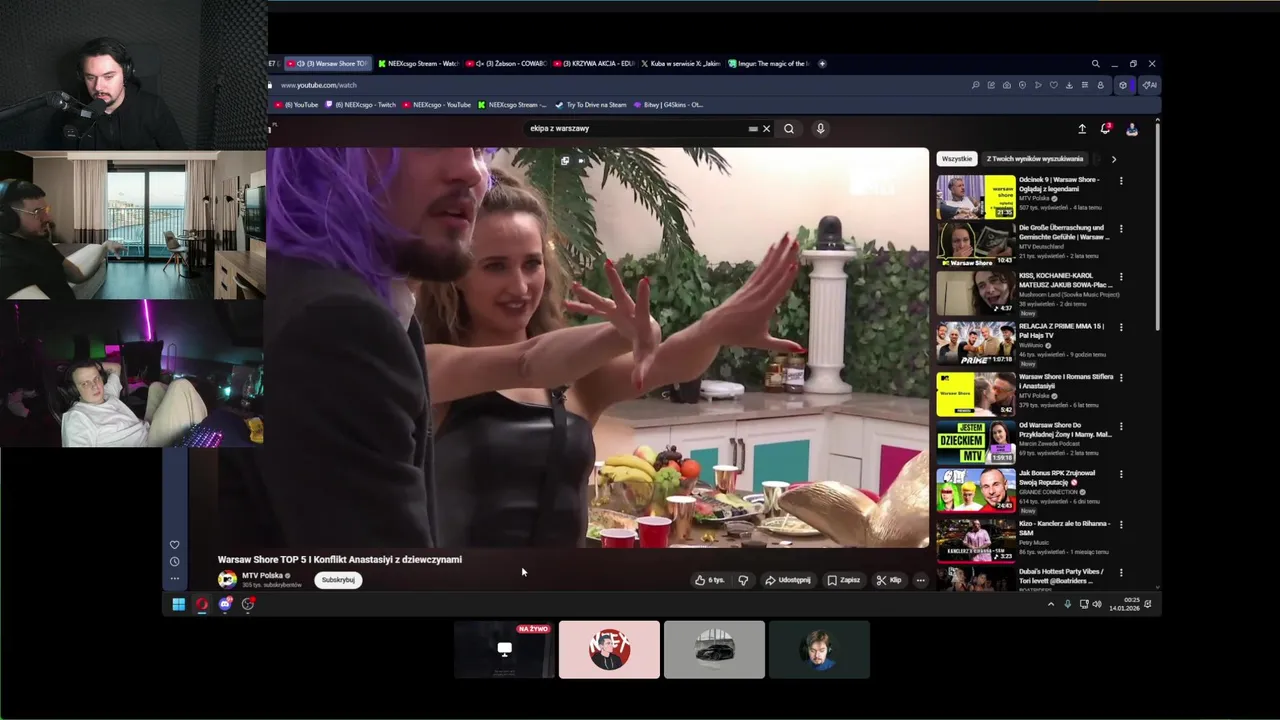
Task: Click the Udostępnij share button
Action: point(788,580)
